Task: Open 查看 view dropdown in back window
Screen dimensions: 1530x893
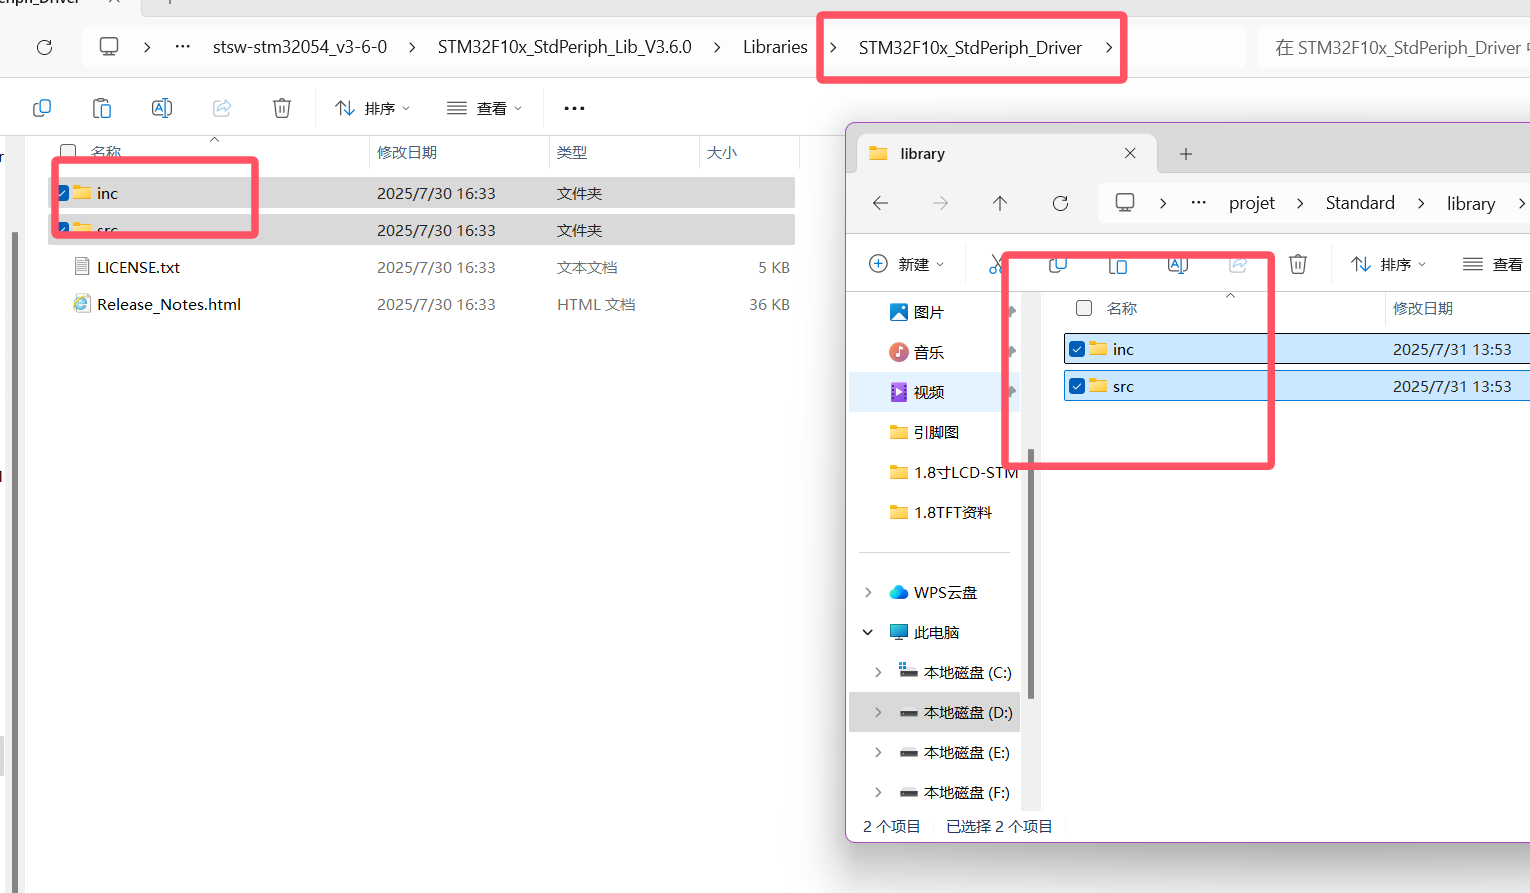Action: point(484,108)
